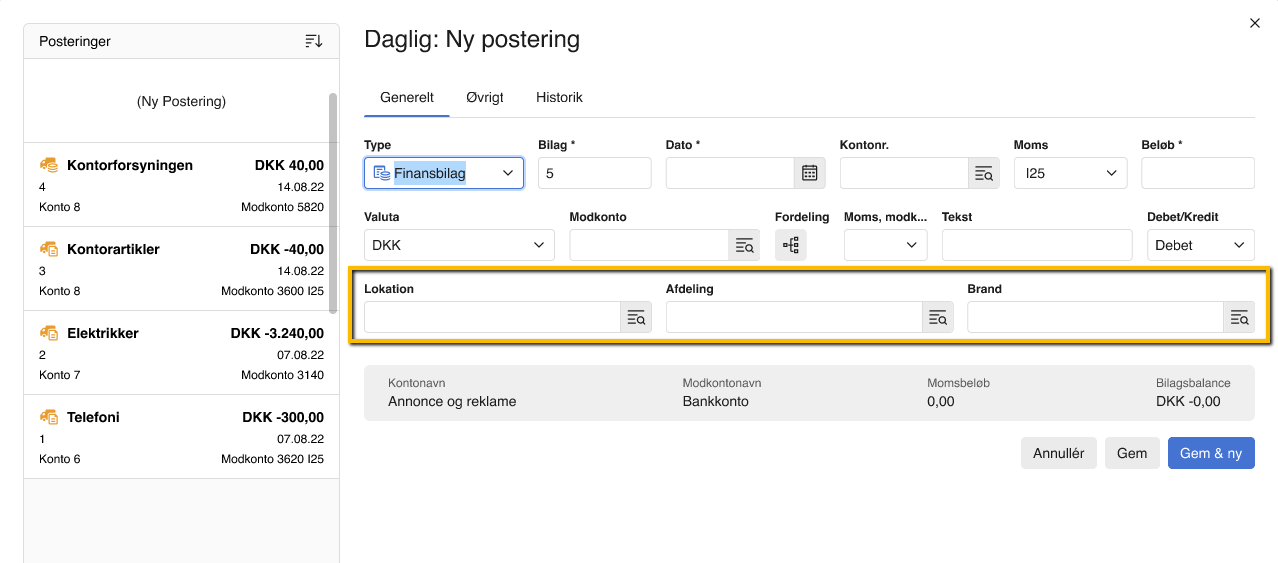This screenshot has height=563, width=1278.
Task: Click the Annullér button
Action: pyautogui.click(x=1059, y=453)
